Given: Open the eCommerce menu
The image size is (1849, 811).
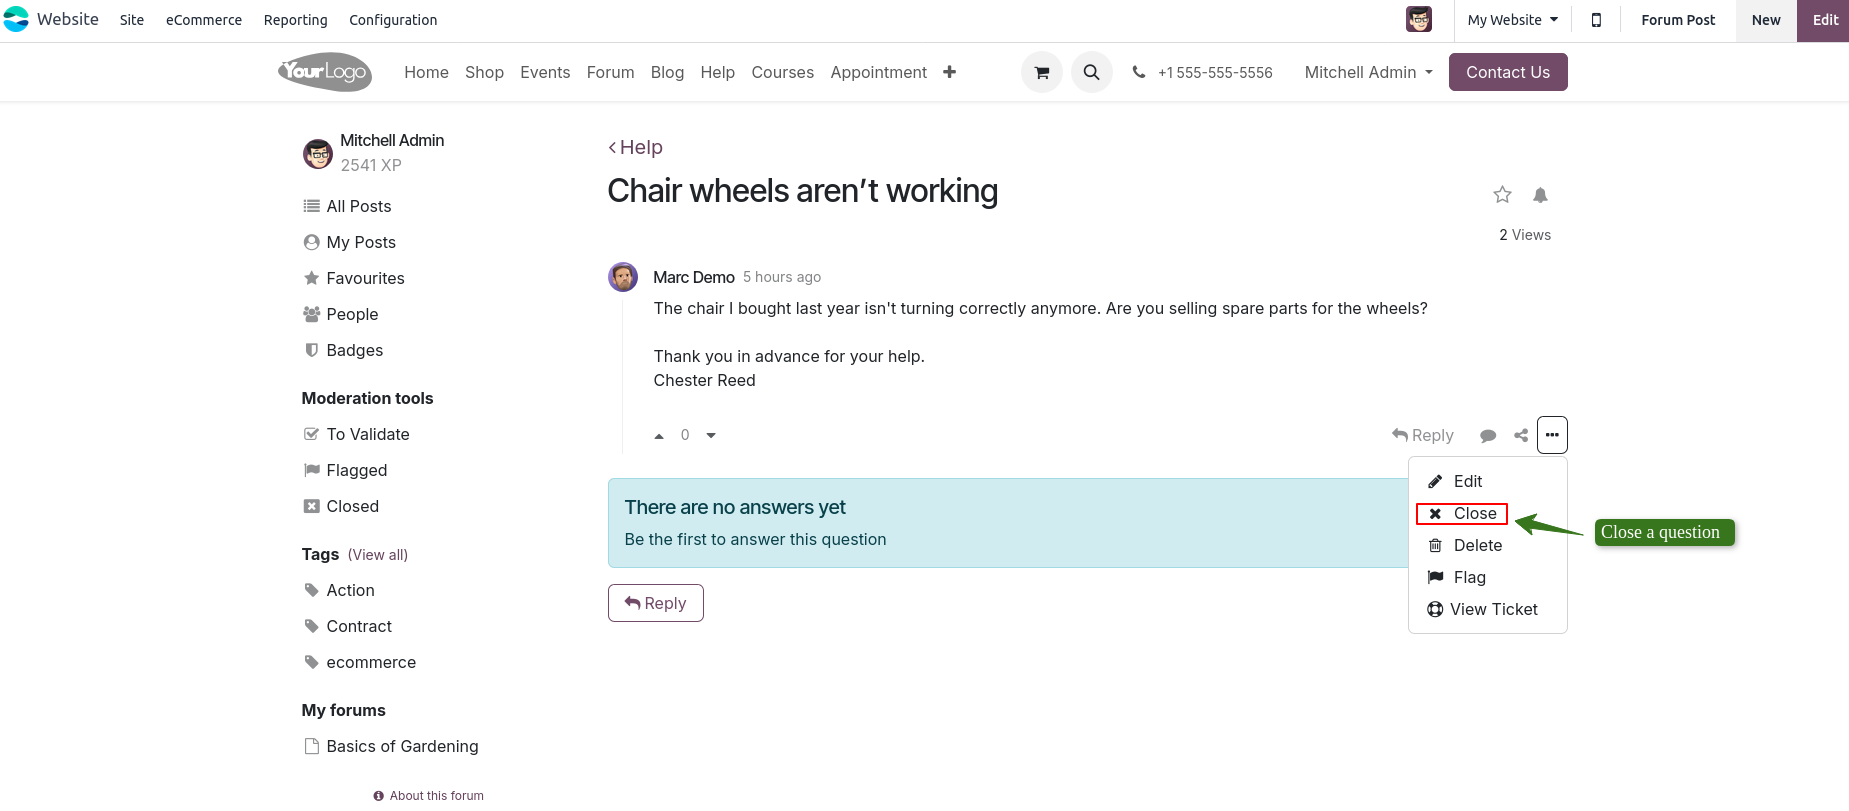Looking at the screenshot, I should (204, 20).
